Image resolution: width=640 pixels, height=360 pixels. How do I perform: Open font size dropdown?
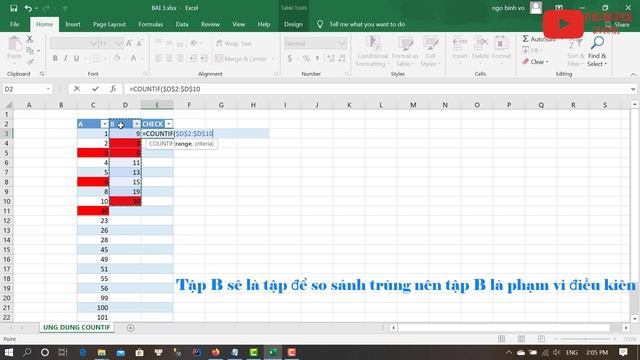(x=119, y=43)
